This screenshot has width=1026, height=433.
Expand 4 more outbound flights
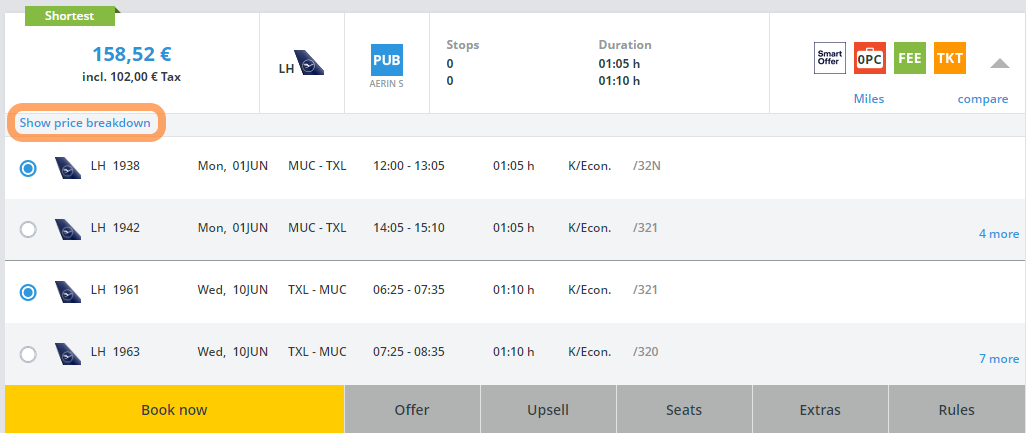[998, 234]
